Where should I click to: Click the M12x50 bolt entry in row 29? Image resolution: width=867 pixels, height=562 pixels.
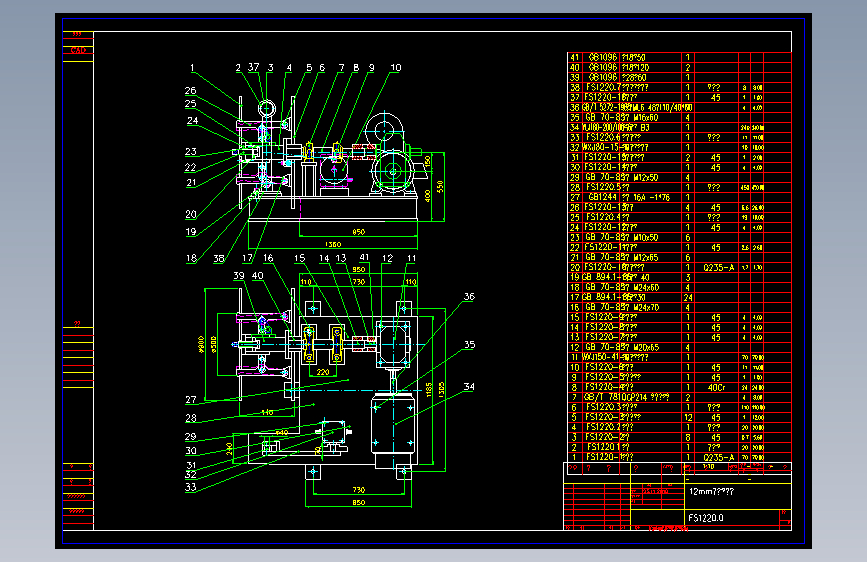pos(621,178)
